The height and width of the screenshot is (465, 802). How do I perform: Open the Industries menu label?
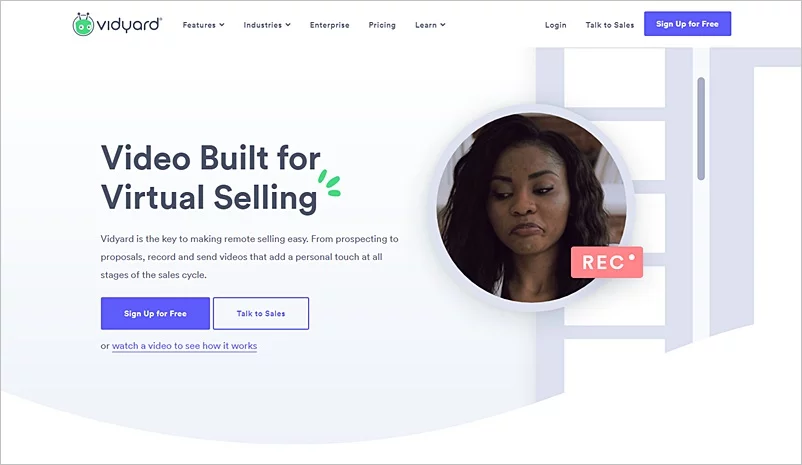pyautogui.click(x=262, y=25)
